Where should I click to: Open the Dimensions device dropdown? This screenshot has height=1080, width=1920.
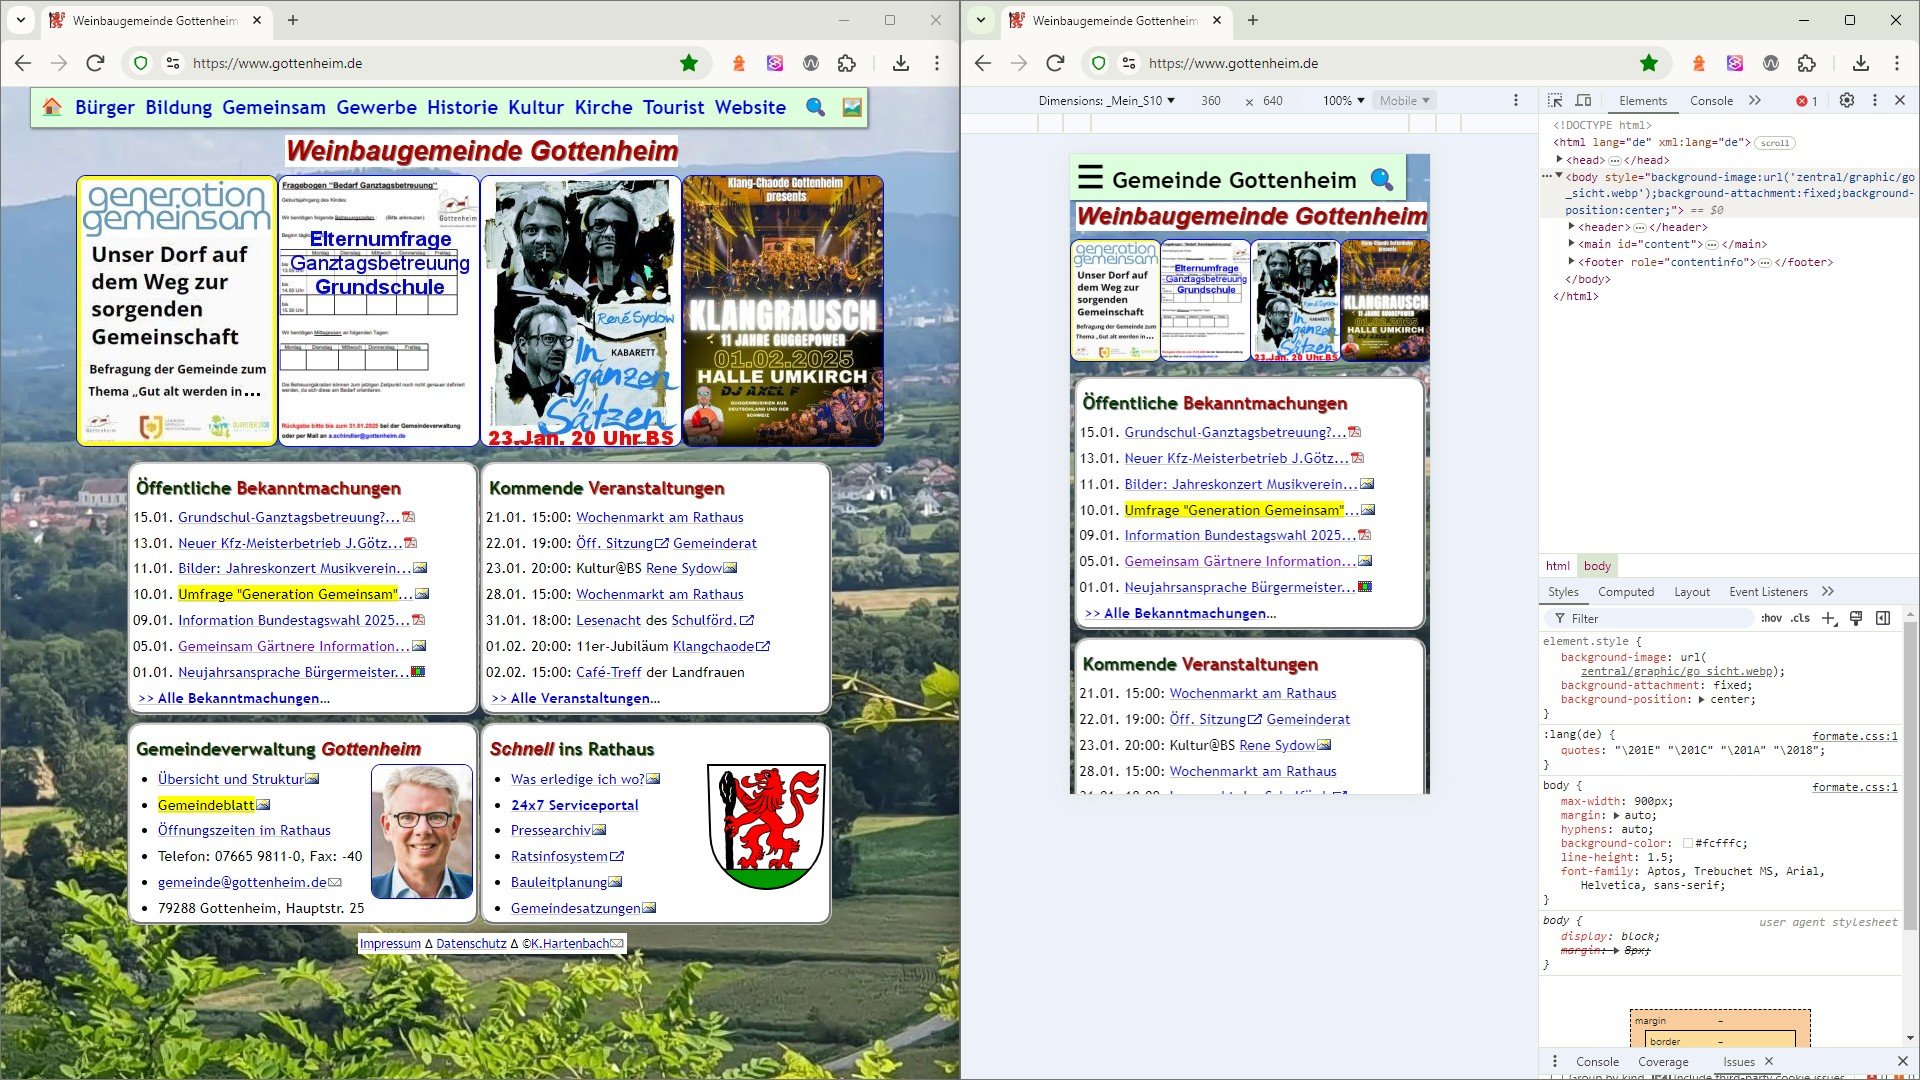coord(1106,100)
